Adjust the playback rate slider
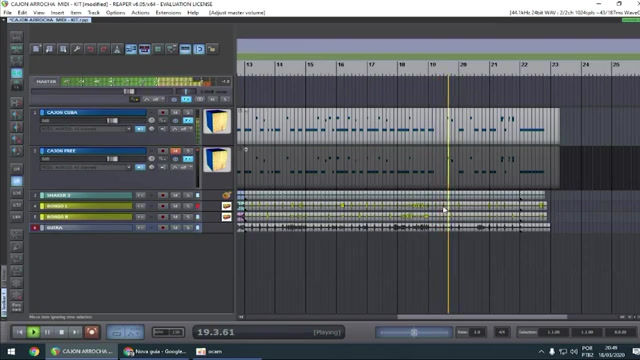The width and height of the screenshot is (640, 360). (x=413, y=332)
